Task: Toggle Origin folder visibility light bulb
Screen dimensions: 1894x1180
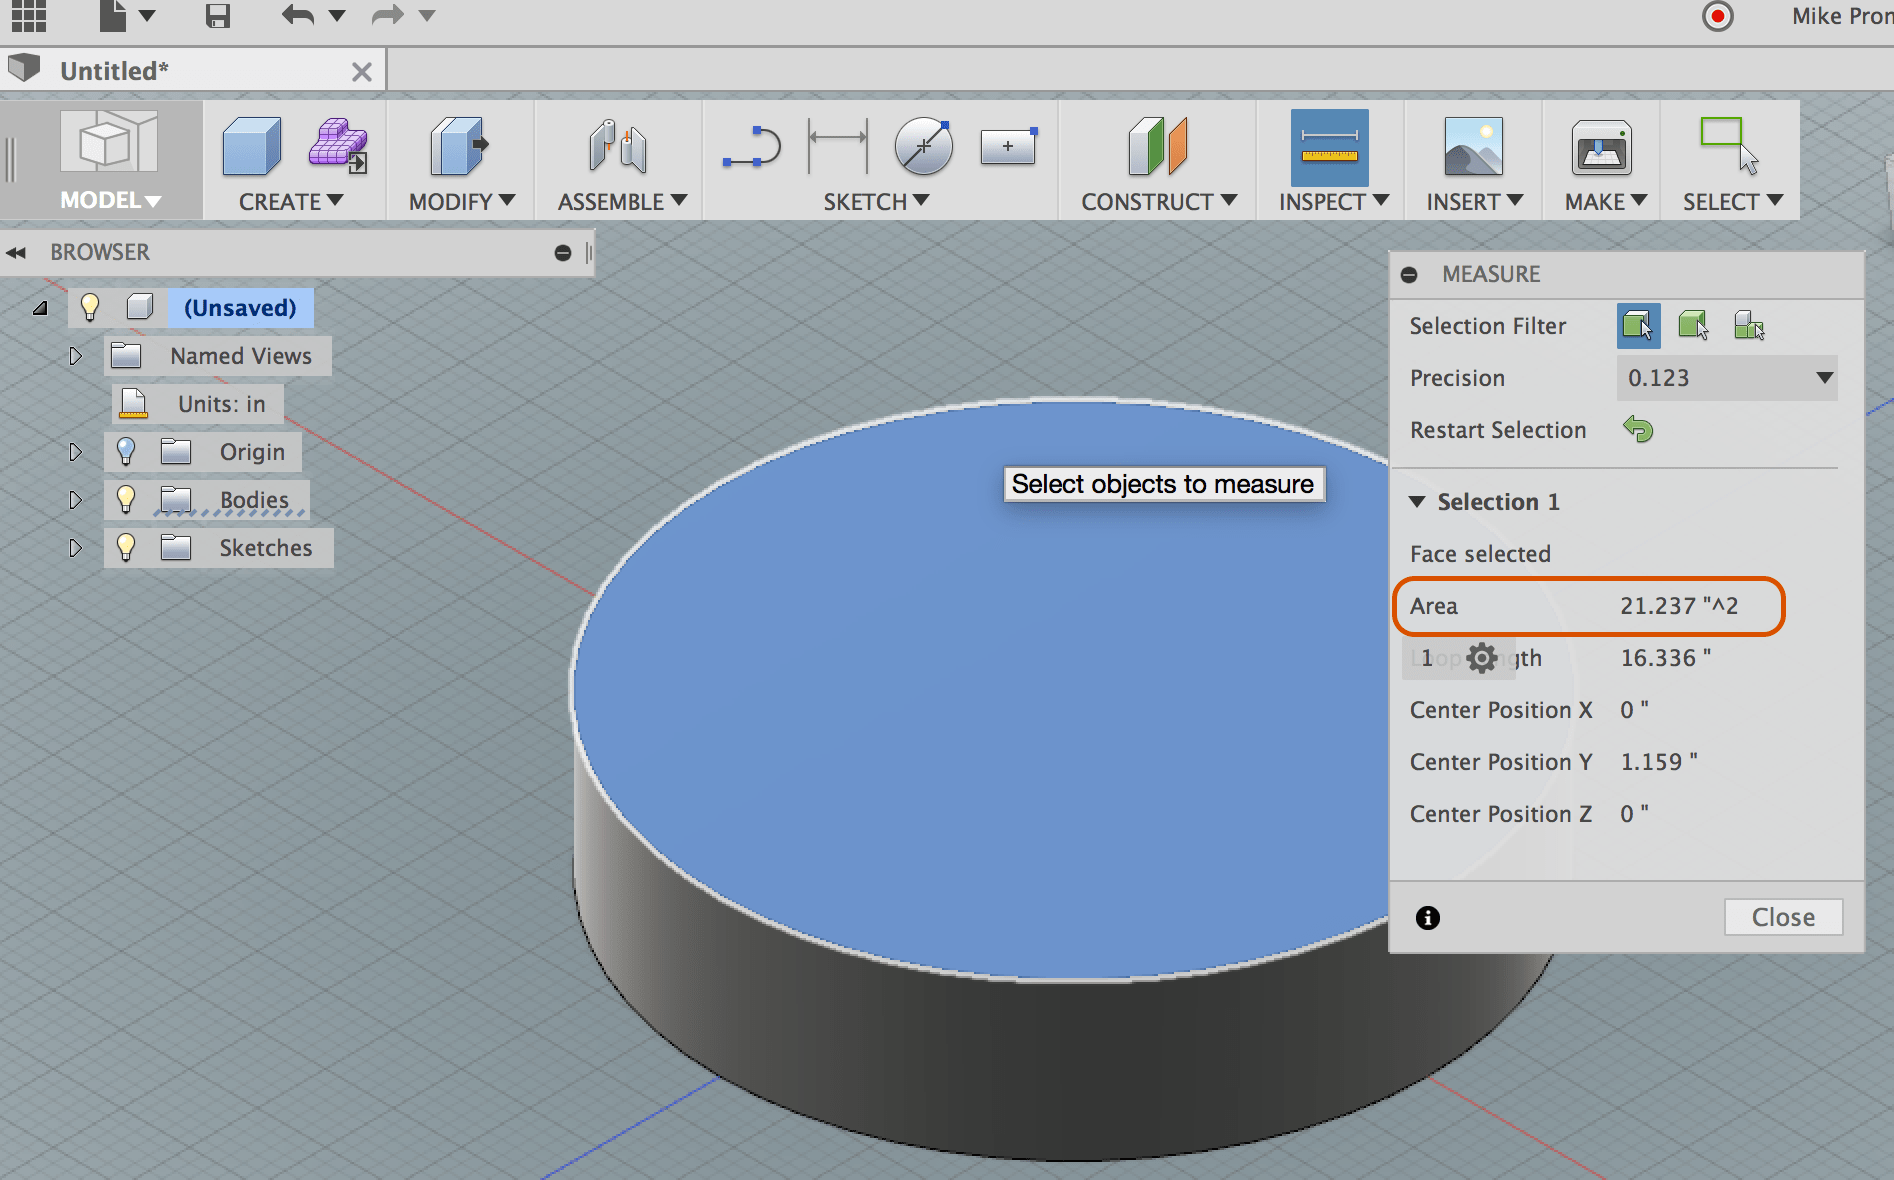Action: coord(126,452)
